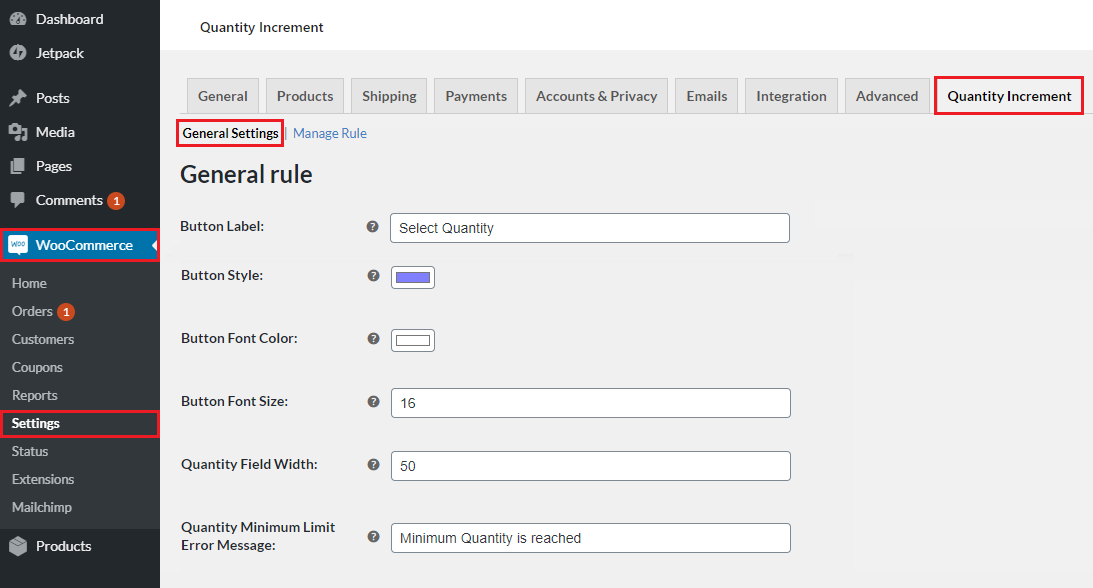This screenshot has height=588, width=1093.
Task: Switch to the Manage Rule subtab
Action: [330, 132]
